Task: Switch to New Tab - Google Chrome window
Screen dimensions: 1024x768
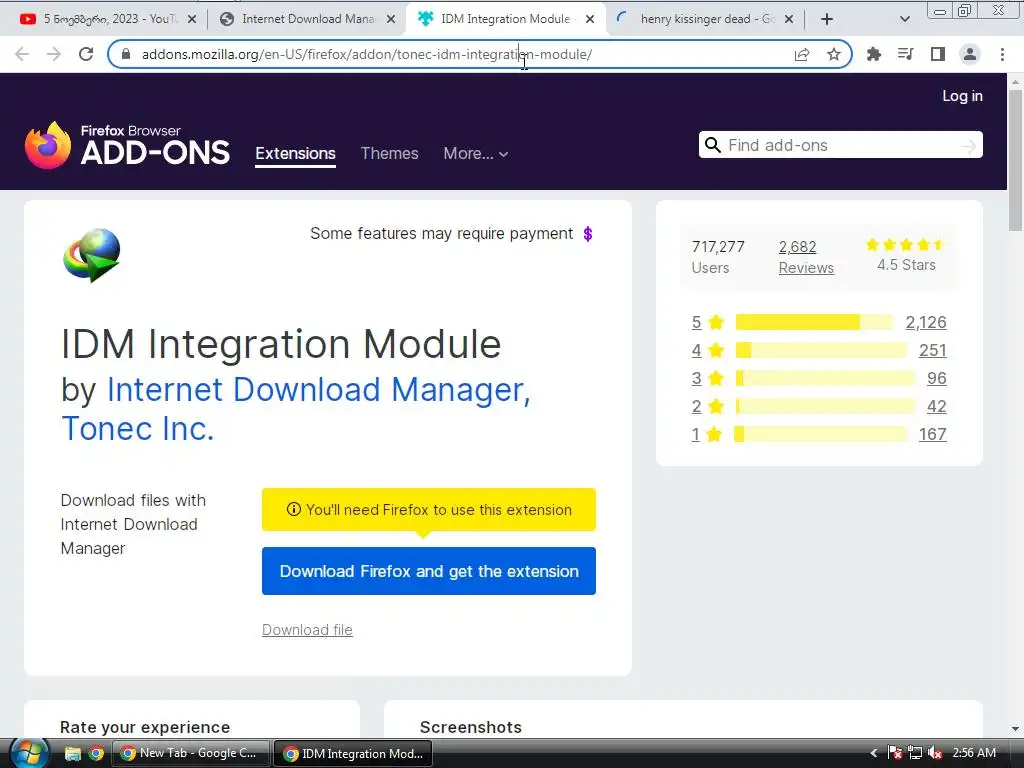Action: click(x=191, y=753)
